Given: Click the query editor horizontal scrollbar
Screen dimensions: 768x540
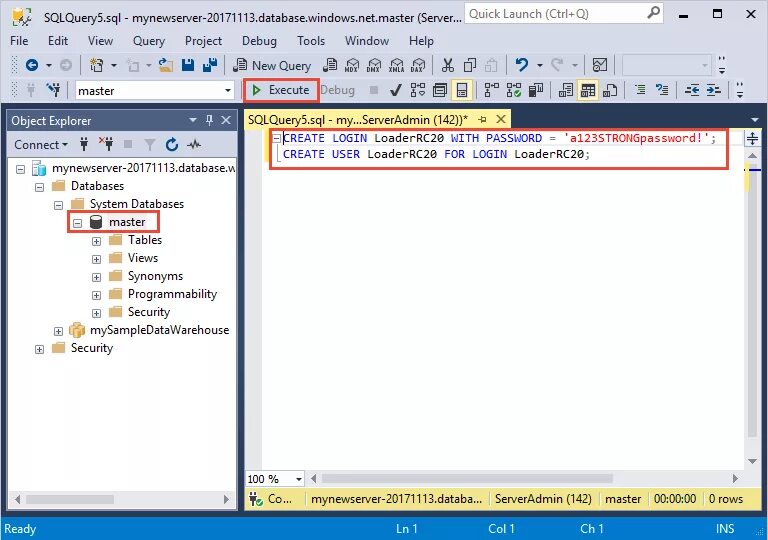Looking at the screenshot, I should click(x=467, y=478).
